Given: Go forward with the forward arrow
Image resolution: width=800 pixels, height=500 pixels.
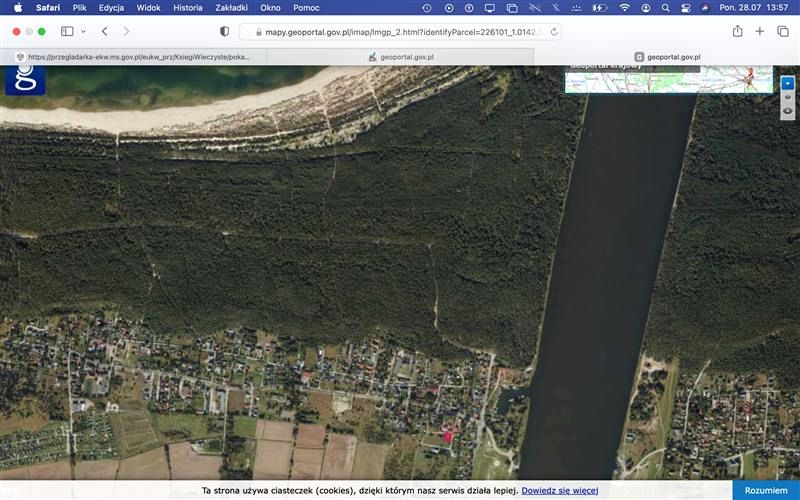Looking at the screenshot, I should pyautogui.click(x=126, y=31).
